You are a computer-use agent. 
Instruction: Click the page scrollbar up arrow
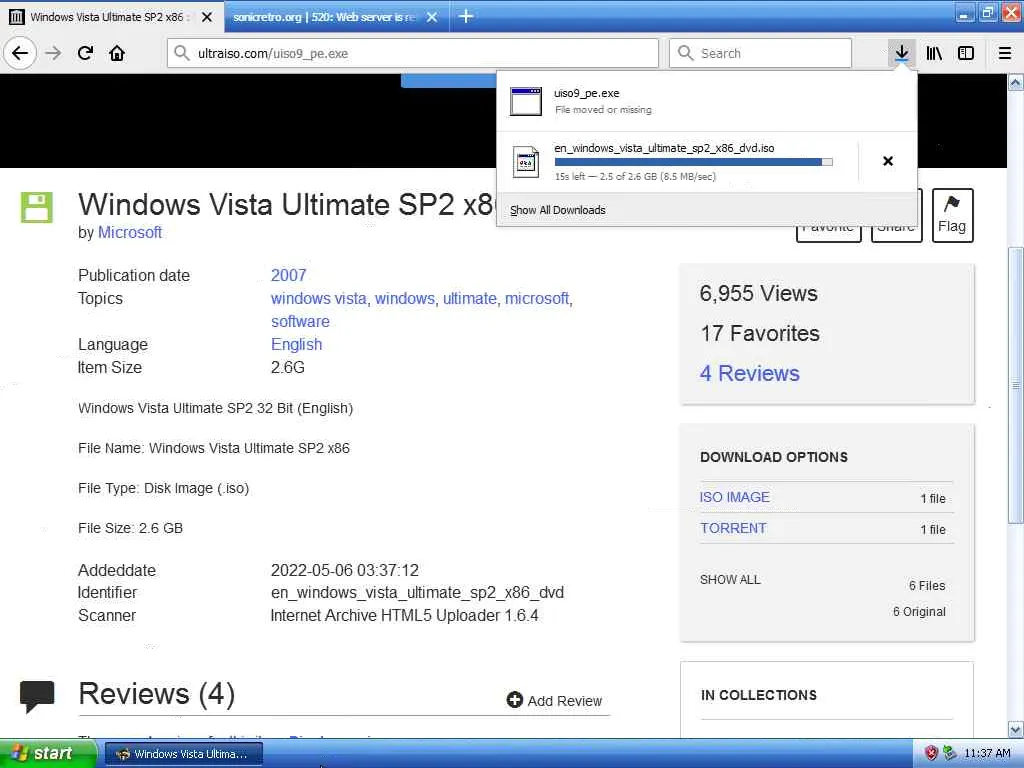1016,82
